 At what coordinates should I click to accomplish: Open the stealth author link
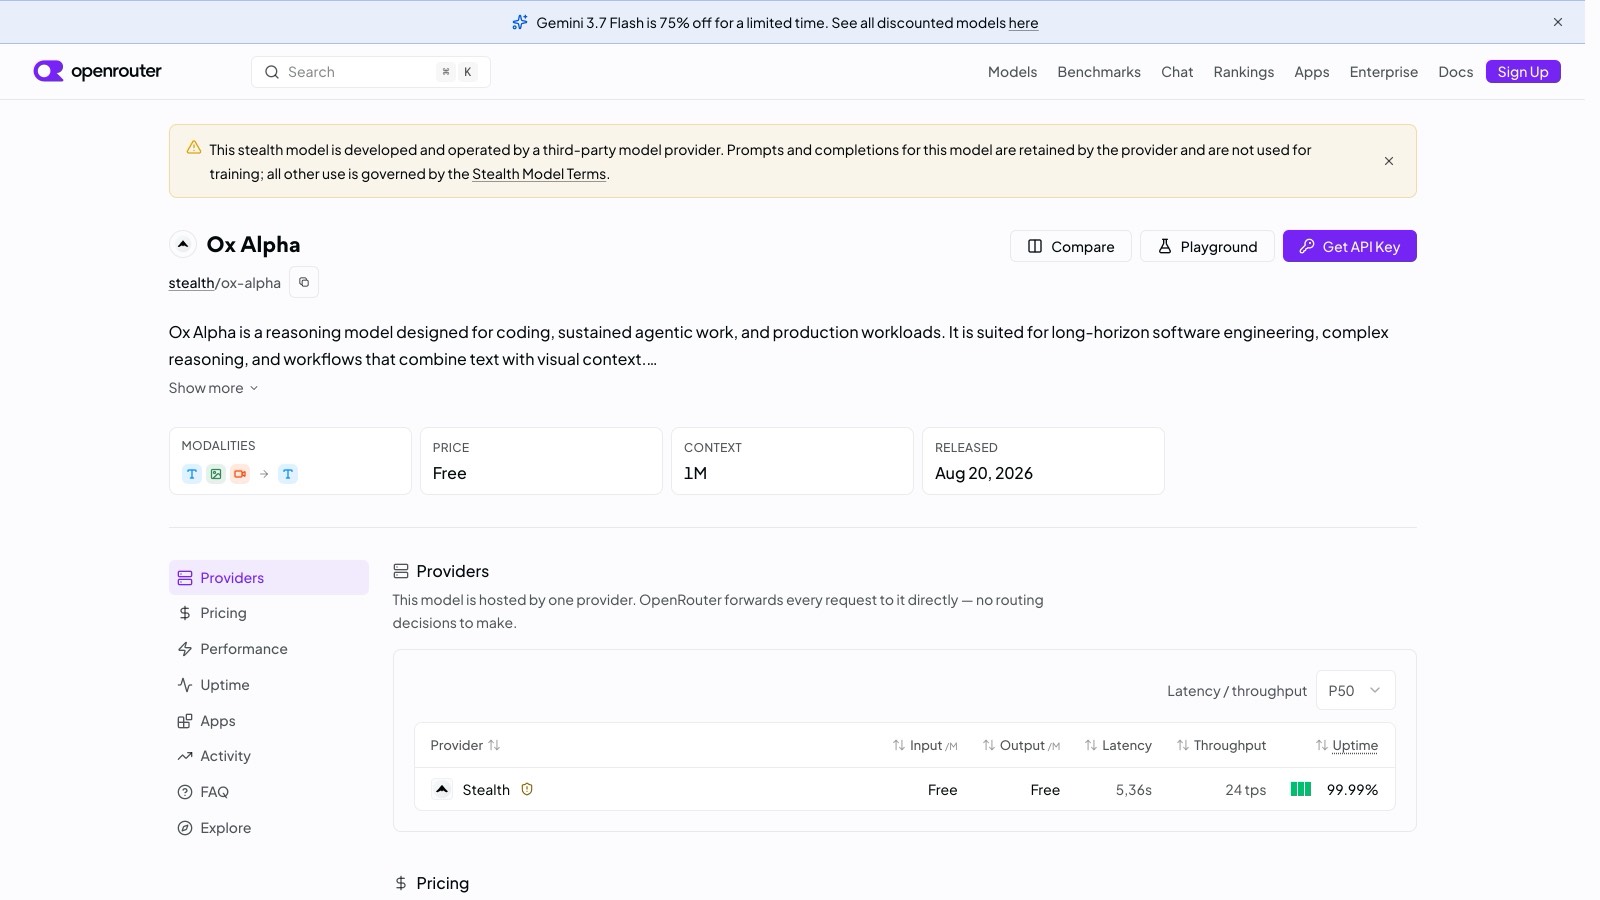(x=191, y=283)
